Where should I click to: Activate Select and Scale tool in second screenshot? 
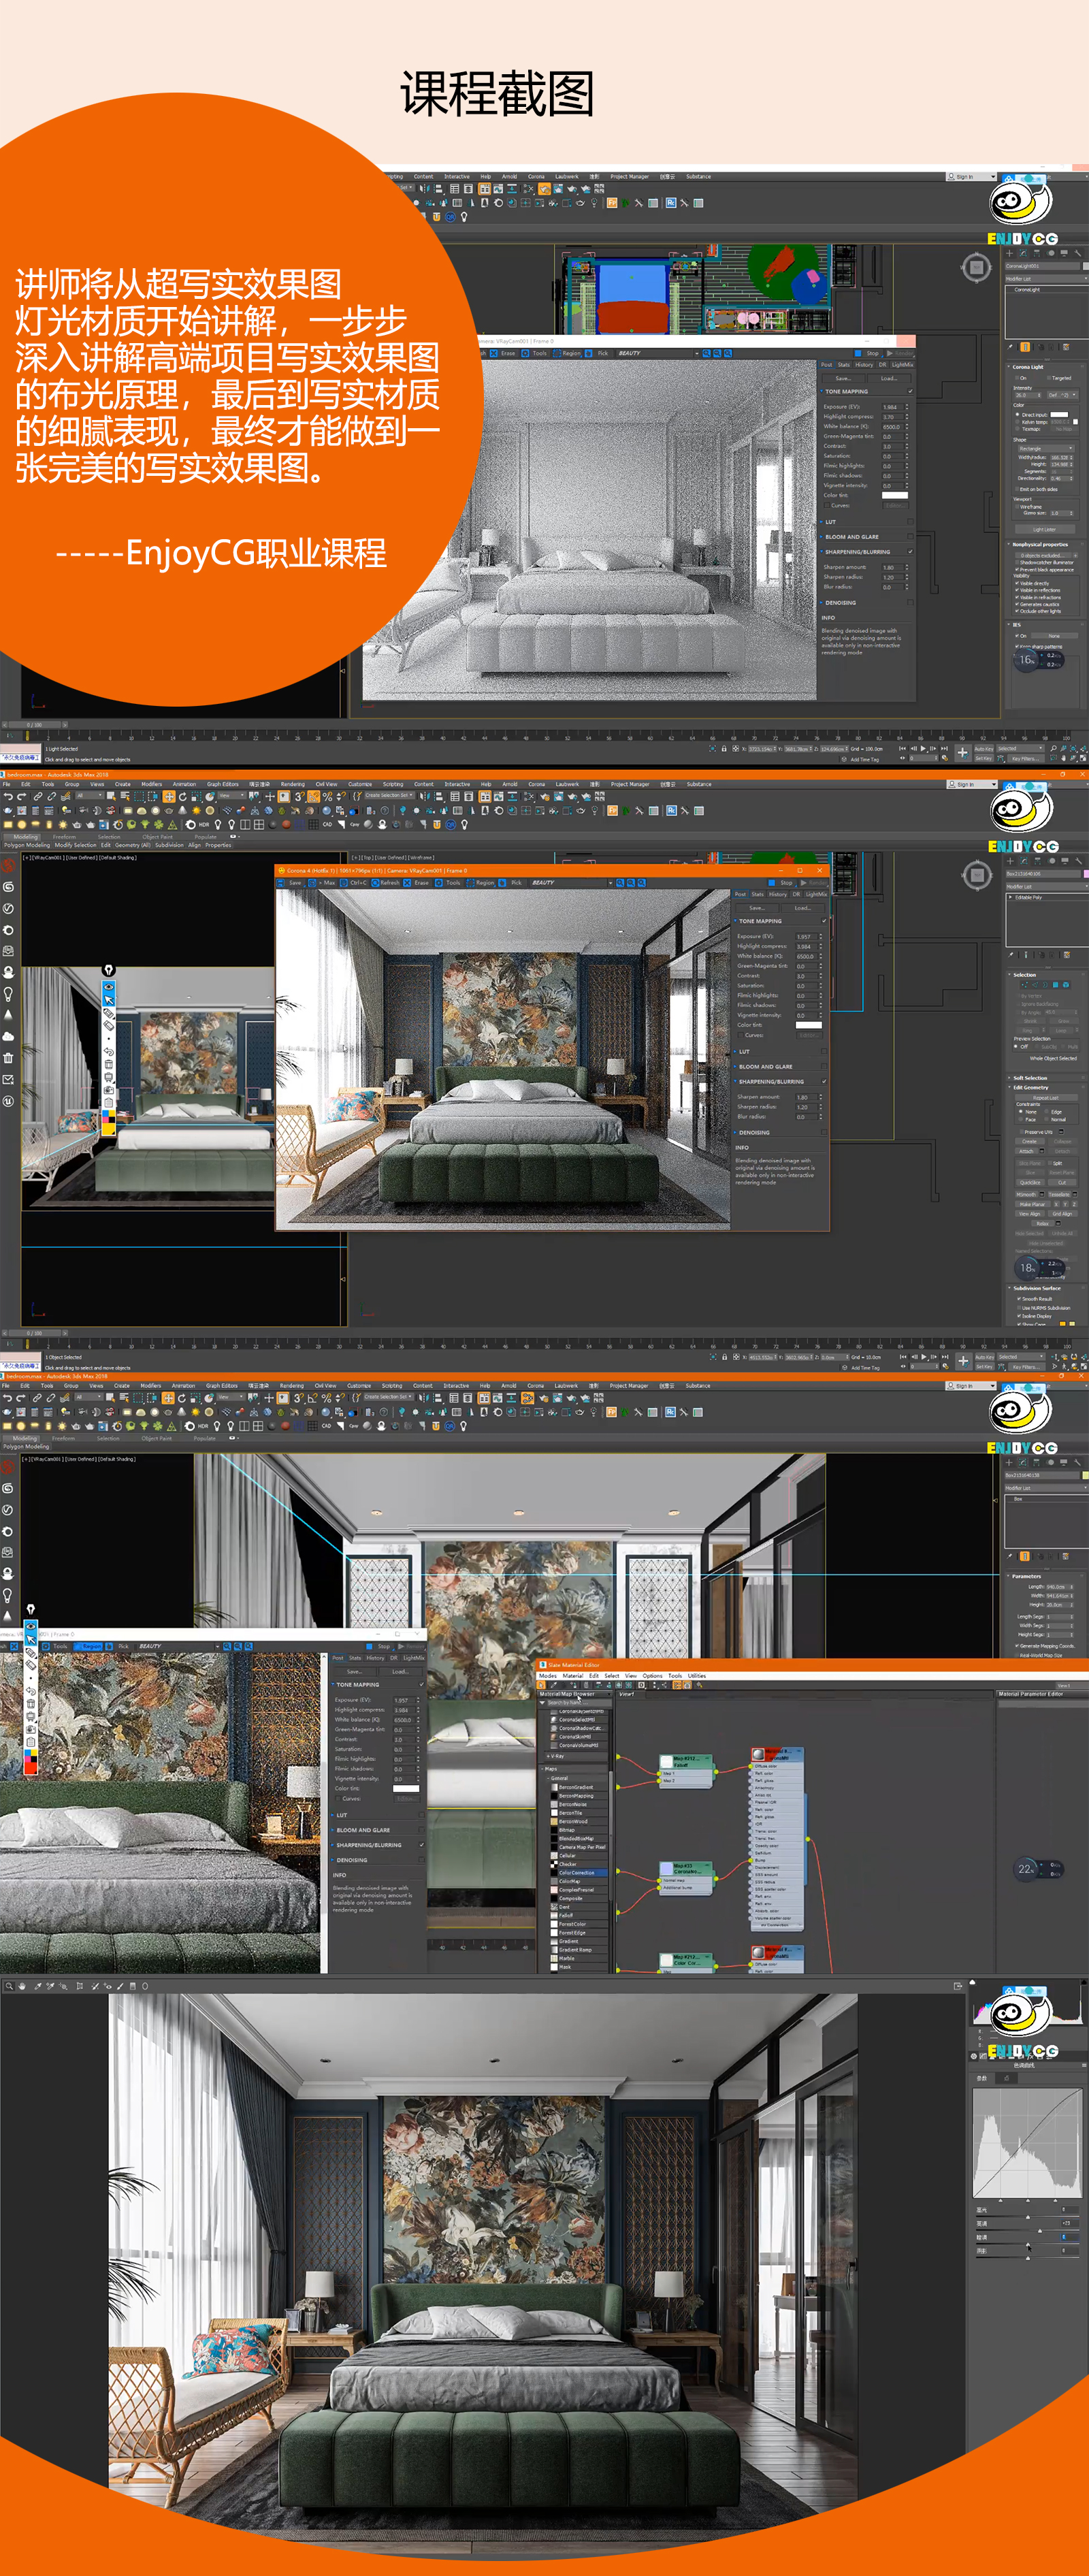(195, 797)
